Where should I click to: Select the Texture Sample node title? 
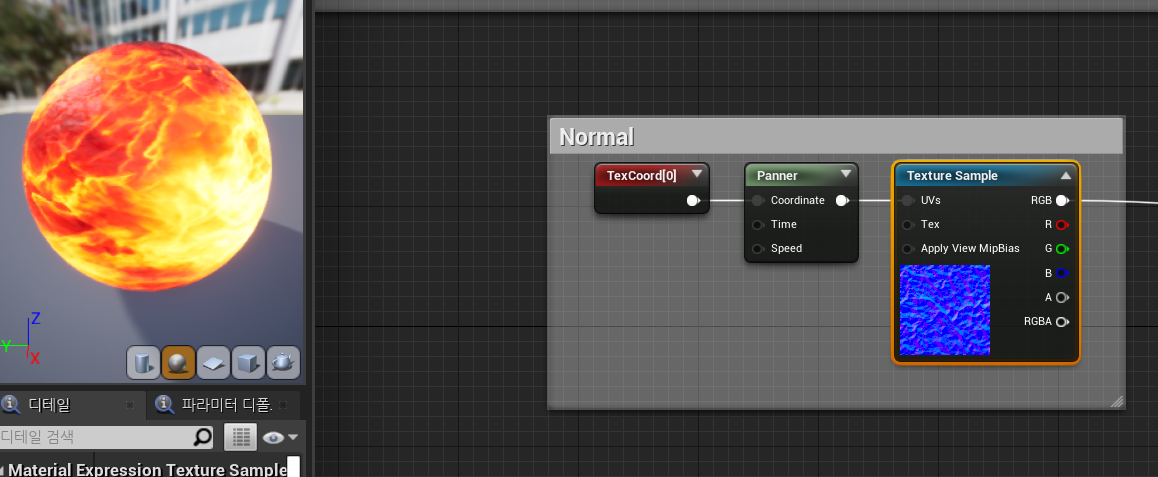click(952, 176)
